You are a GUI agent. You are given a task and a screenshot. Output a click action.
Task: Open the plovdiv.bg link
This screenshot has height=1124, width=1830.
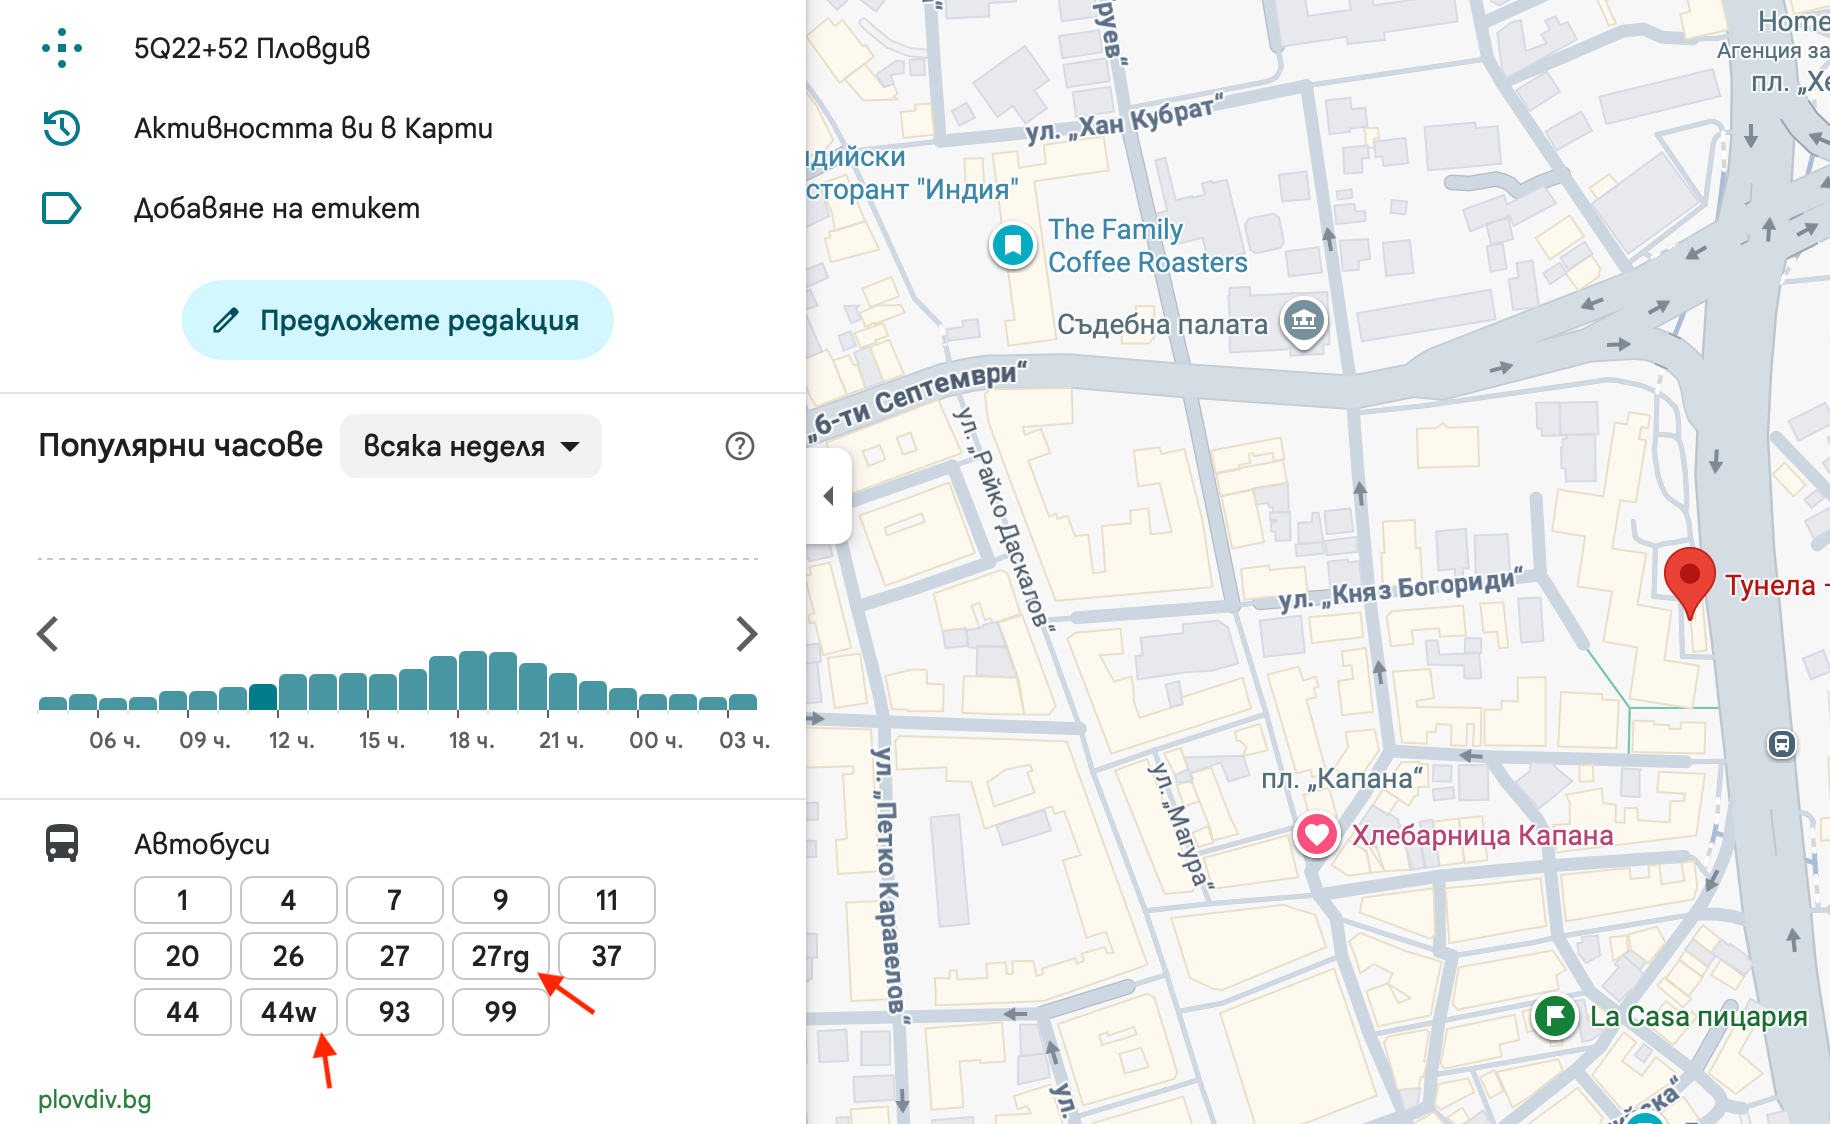(95, 1100)
